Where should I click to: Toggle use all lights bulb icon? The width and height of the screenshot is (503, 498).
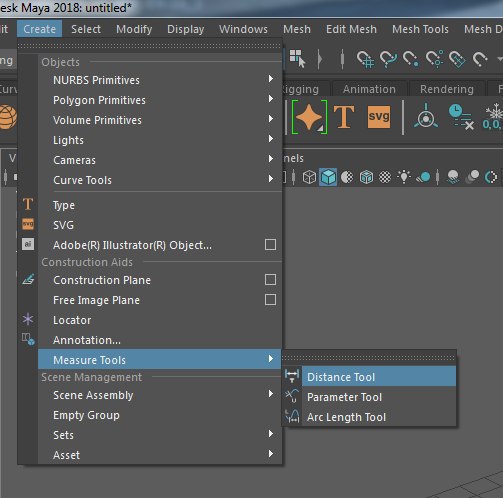[x=404, y=177]
